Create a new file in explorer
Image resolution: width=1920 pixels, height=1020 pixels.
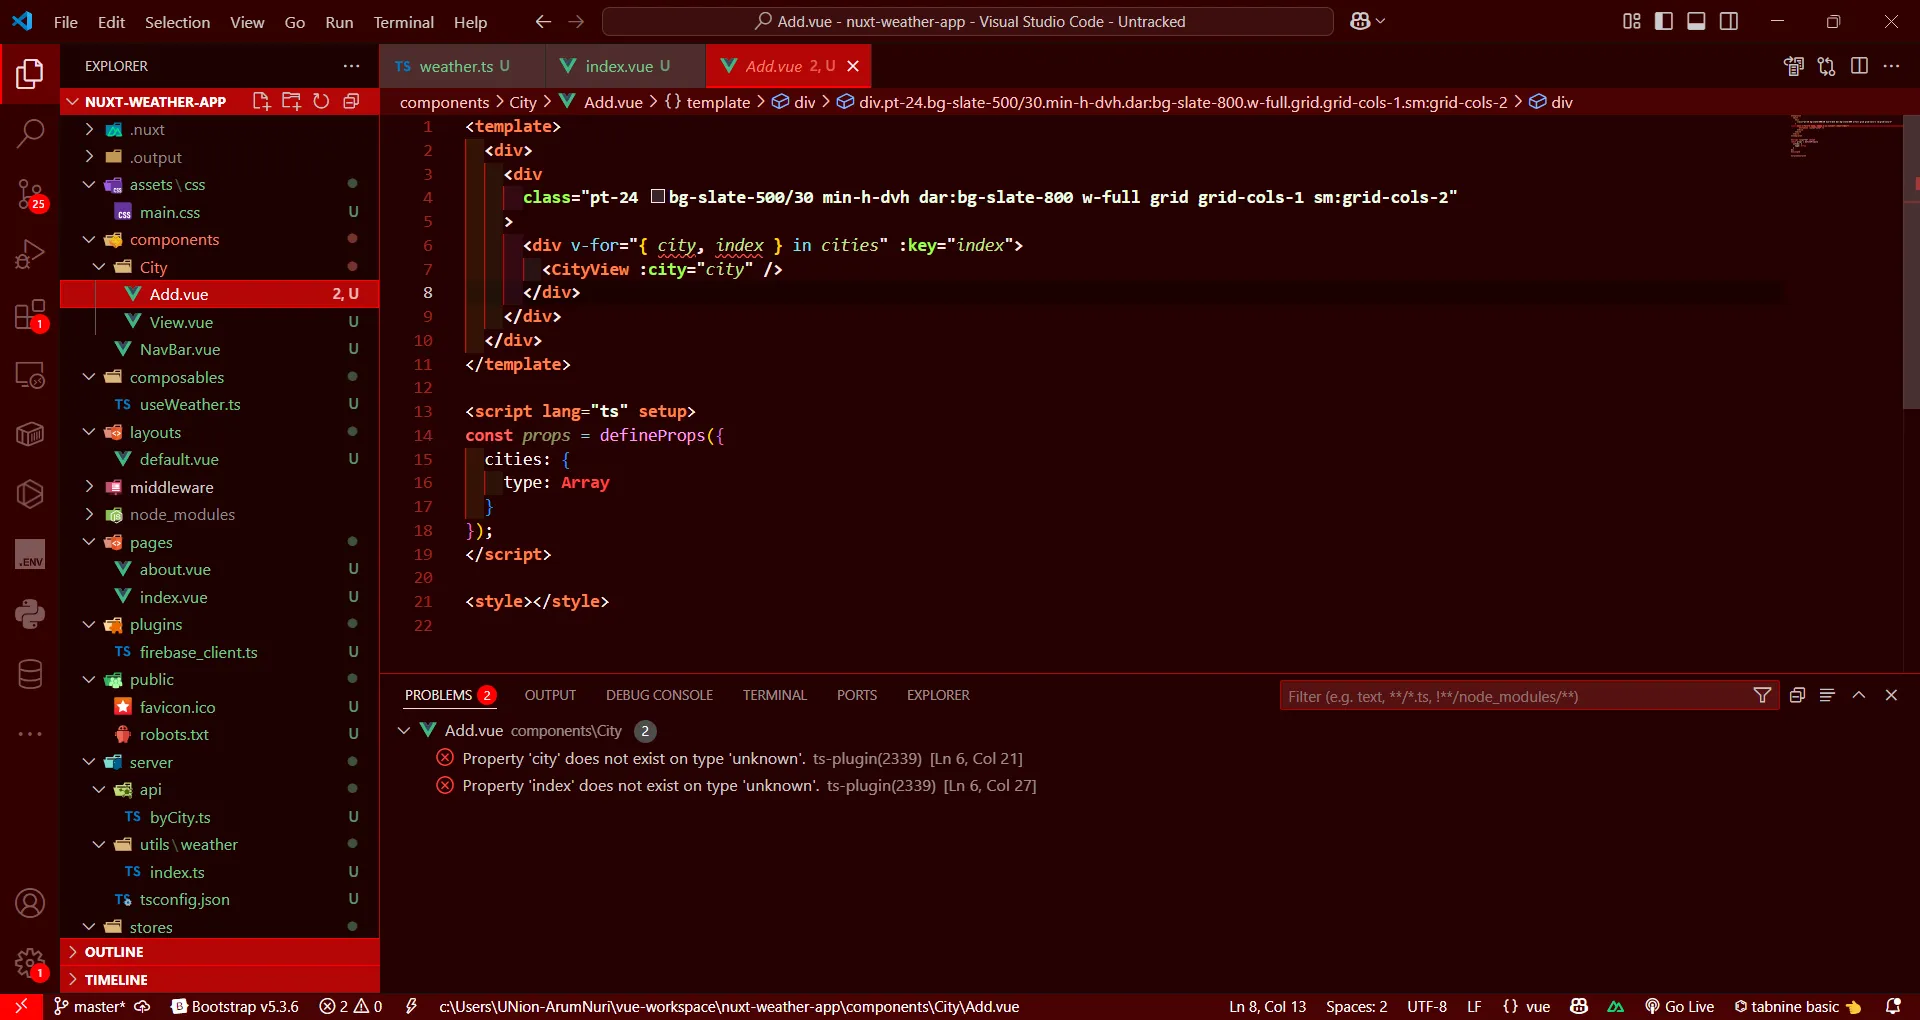261,101
